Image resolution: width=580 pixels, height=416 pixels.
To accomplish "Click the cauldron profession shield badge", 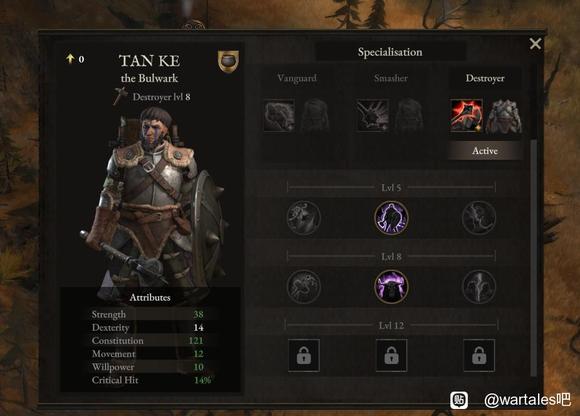I will [228, 61].
